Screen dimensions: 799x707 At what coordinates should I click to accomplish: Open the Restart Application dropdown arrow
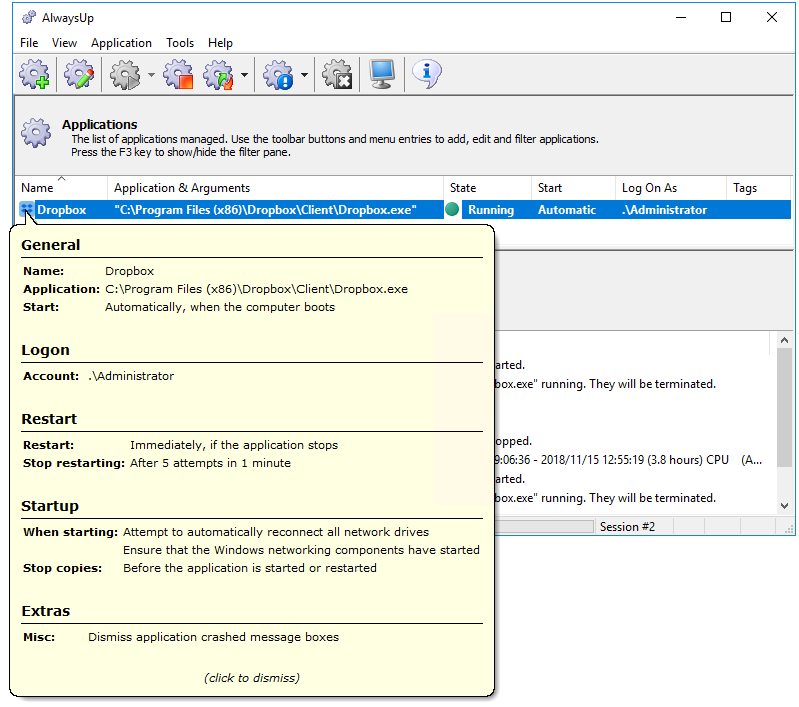coord(245,75)
